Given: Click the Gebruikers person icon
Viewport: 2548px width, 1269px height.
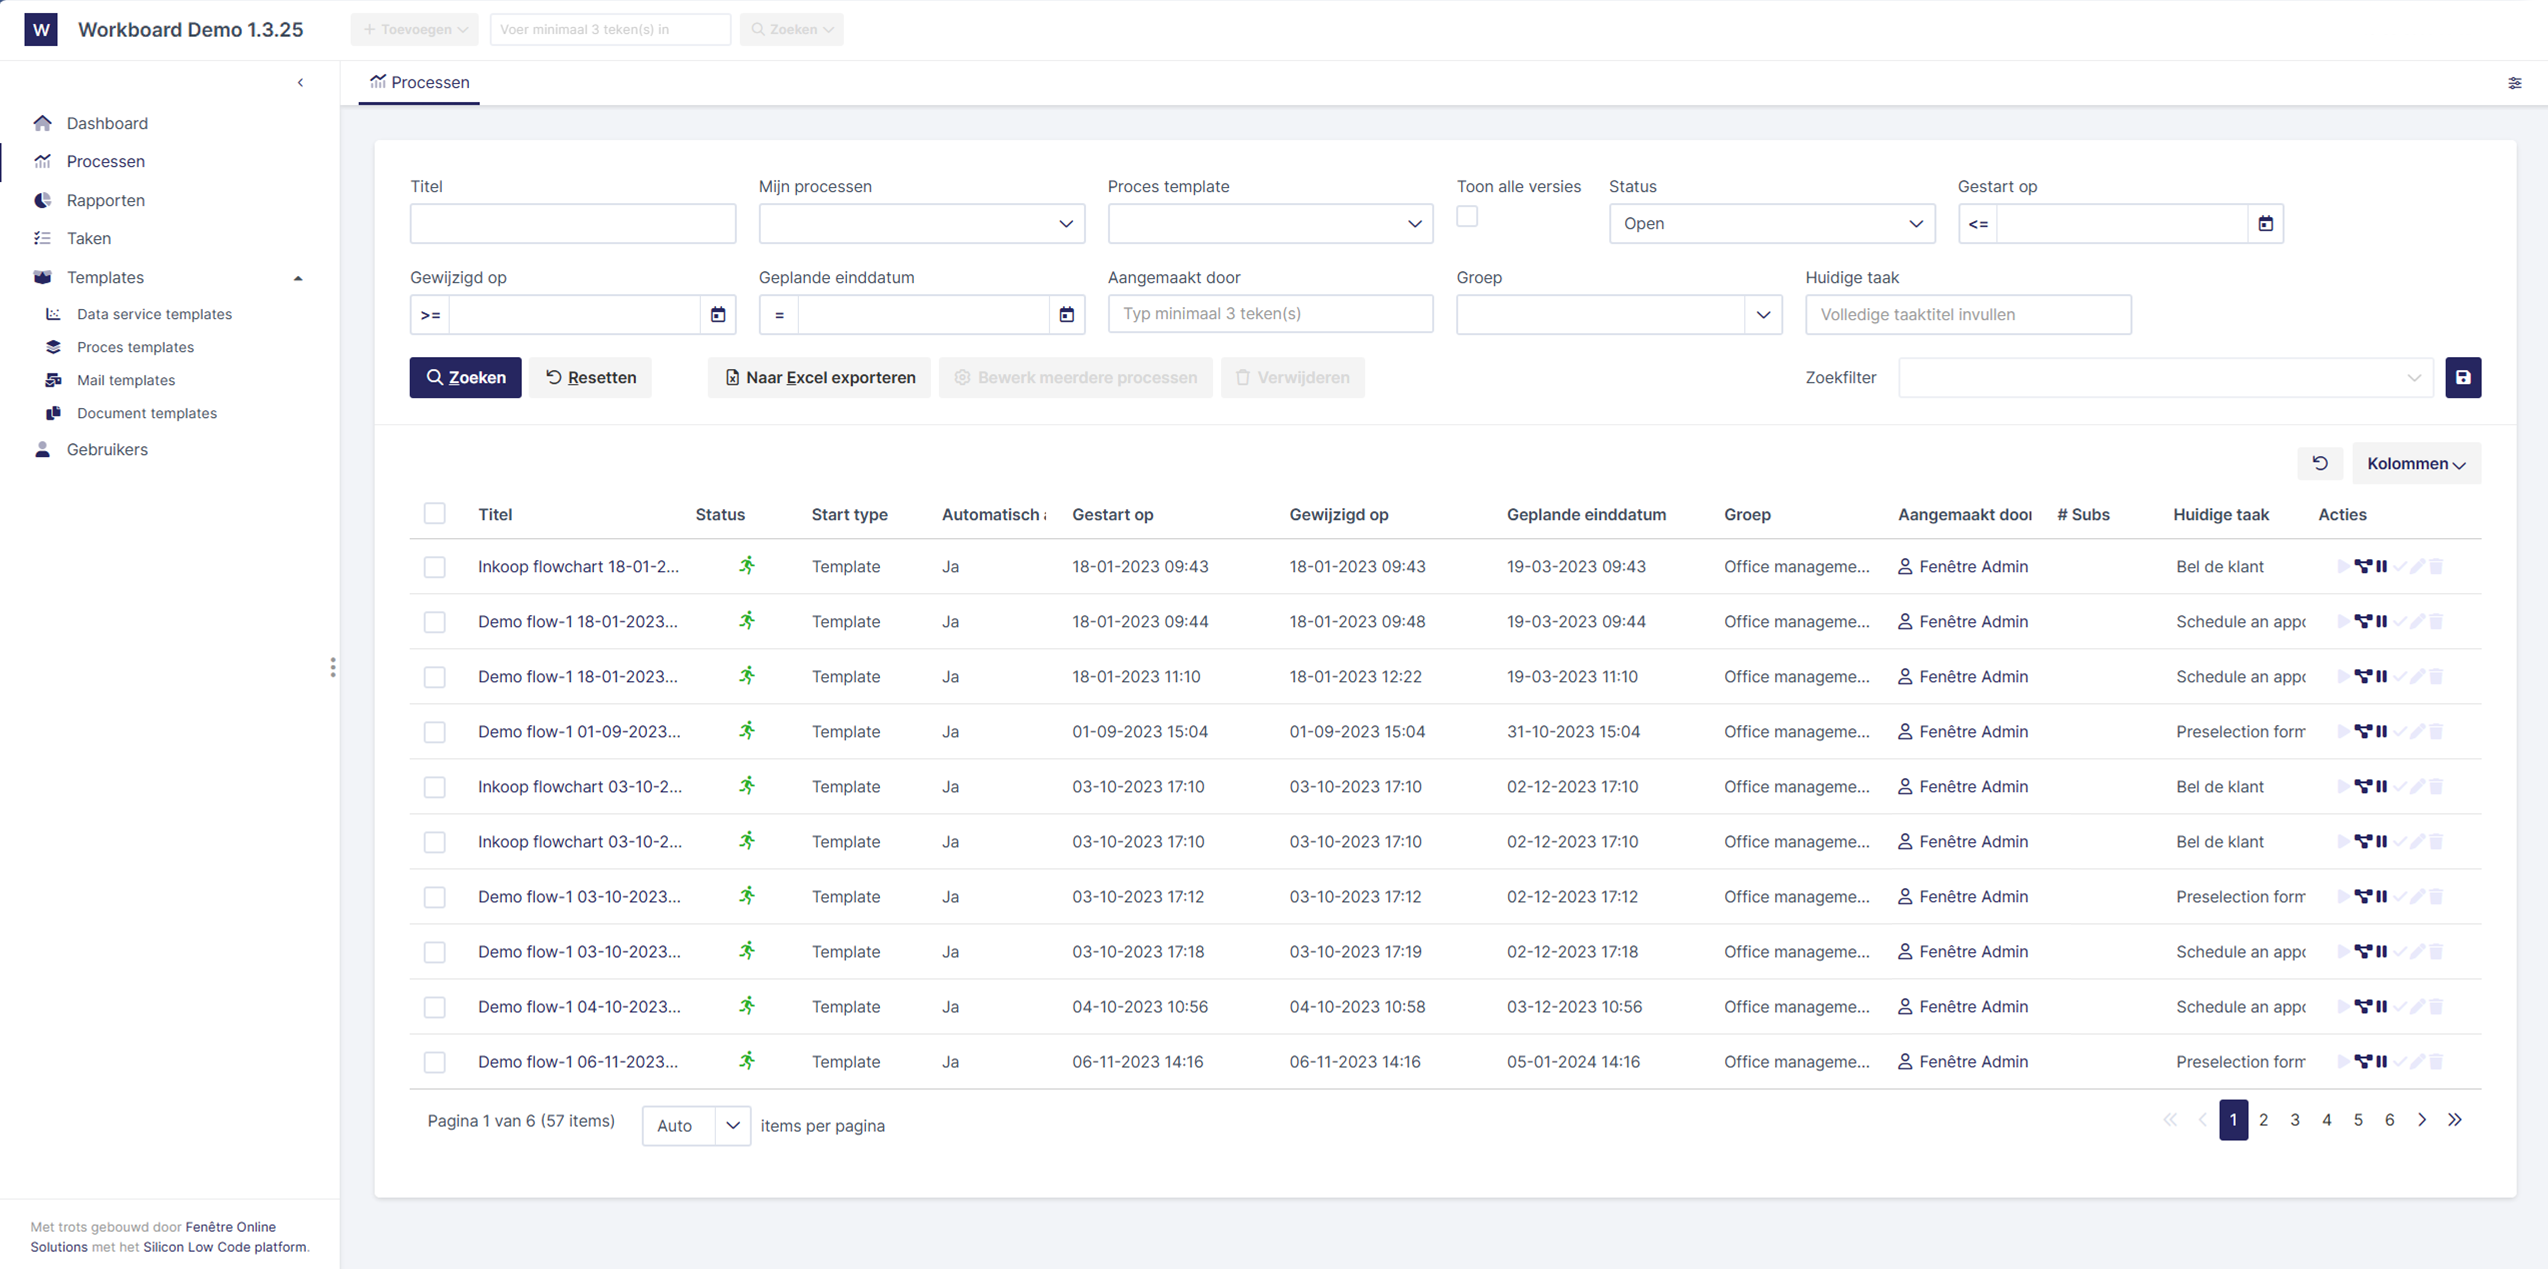Looking at the screenshot, I should 42,449.
